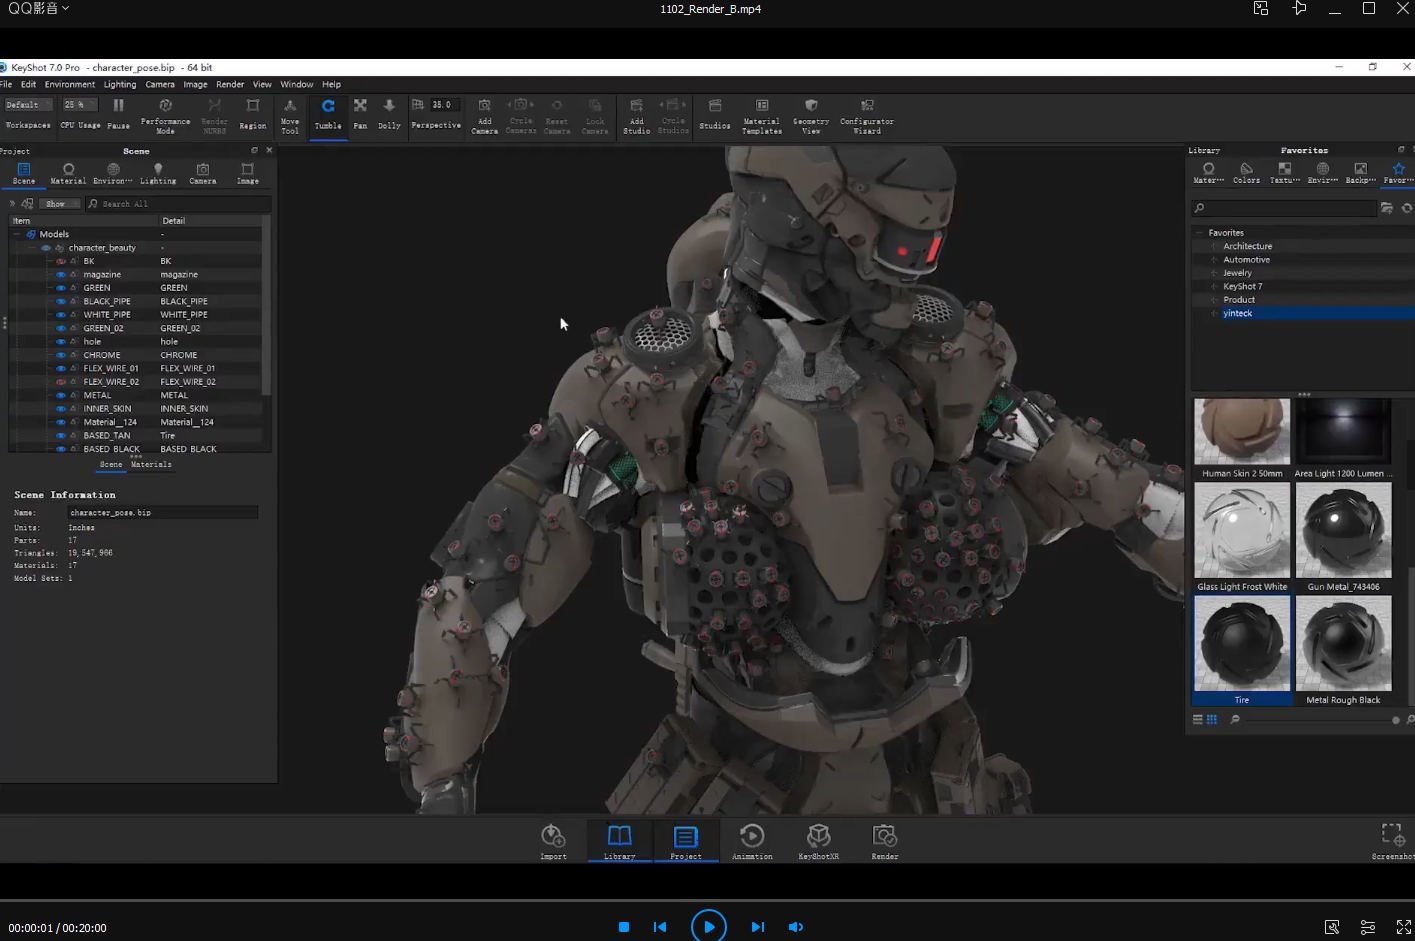Switch to the Materials sub-tab
1415x941 pixels.
pos(151,465)
